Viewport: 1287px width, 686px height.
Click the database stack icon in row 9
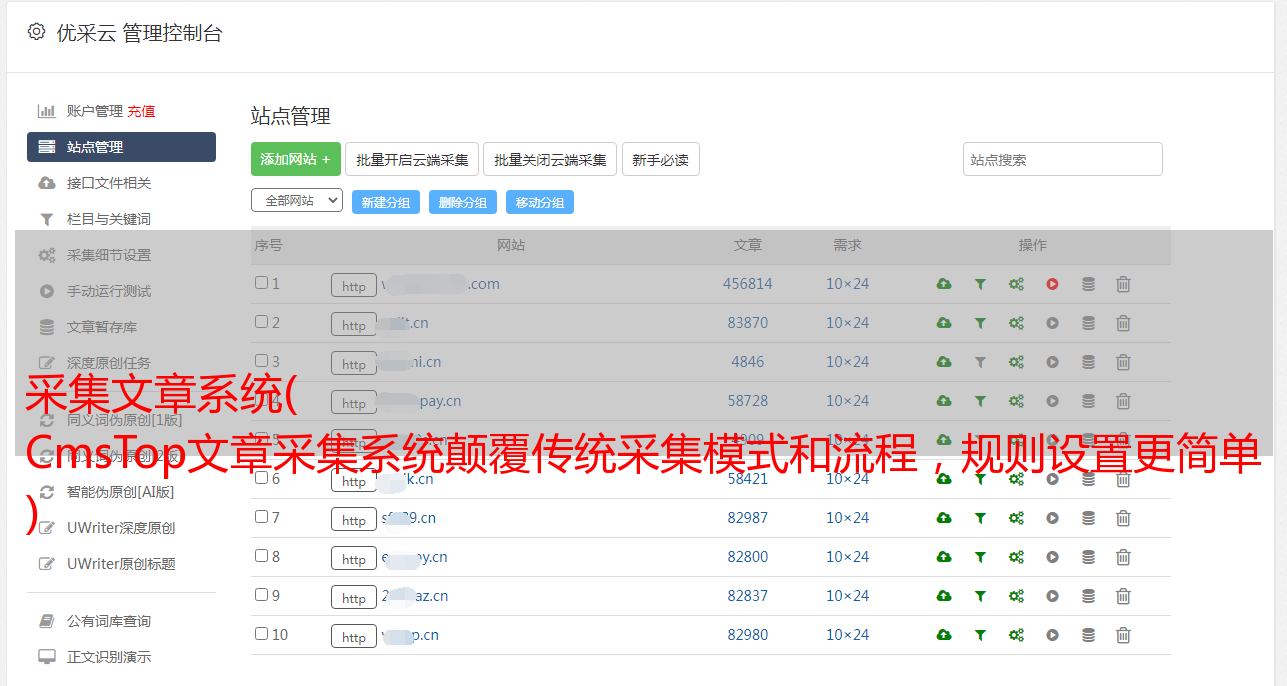click(x=1088, y=596)
